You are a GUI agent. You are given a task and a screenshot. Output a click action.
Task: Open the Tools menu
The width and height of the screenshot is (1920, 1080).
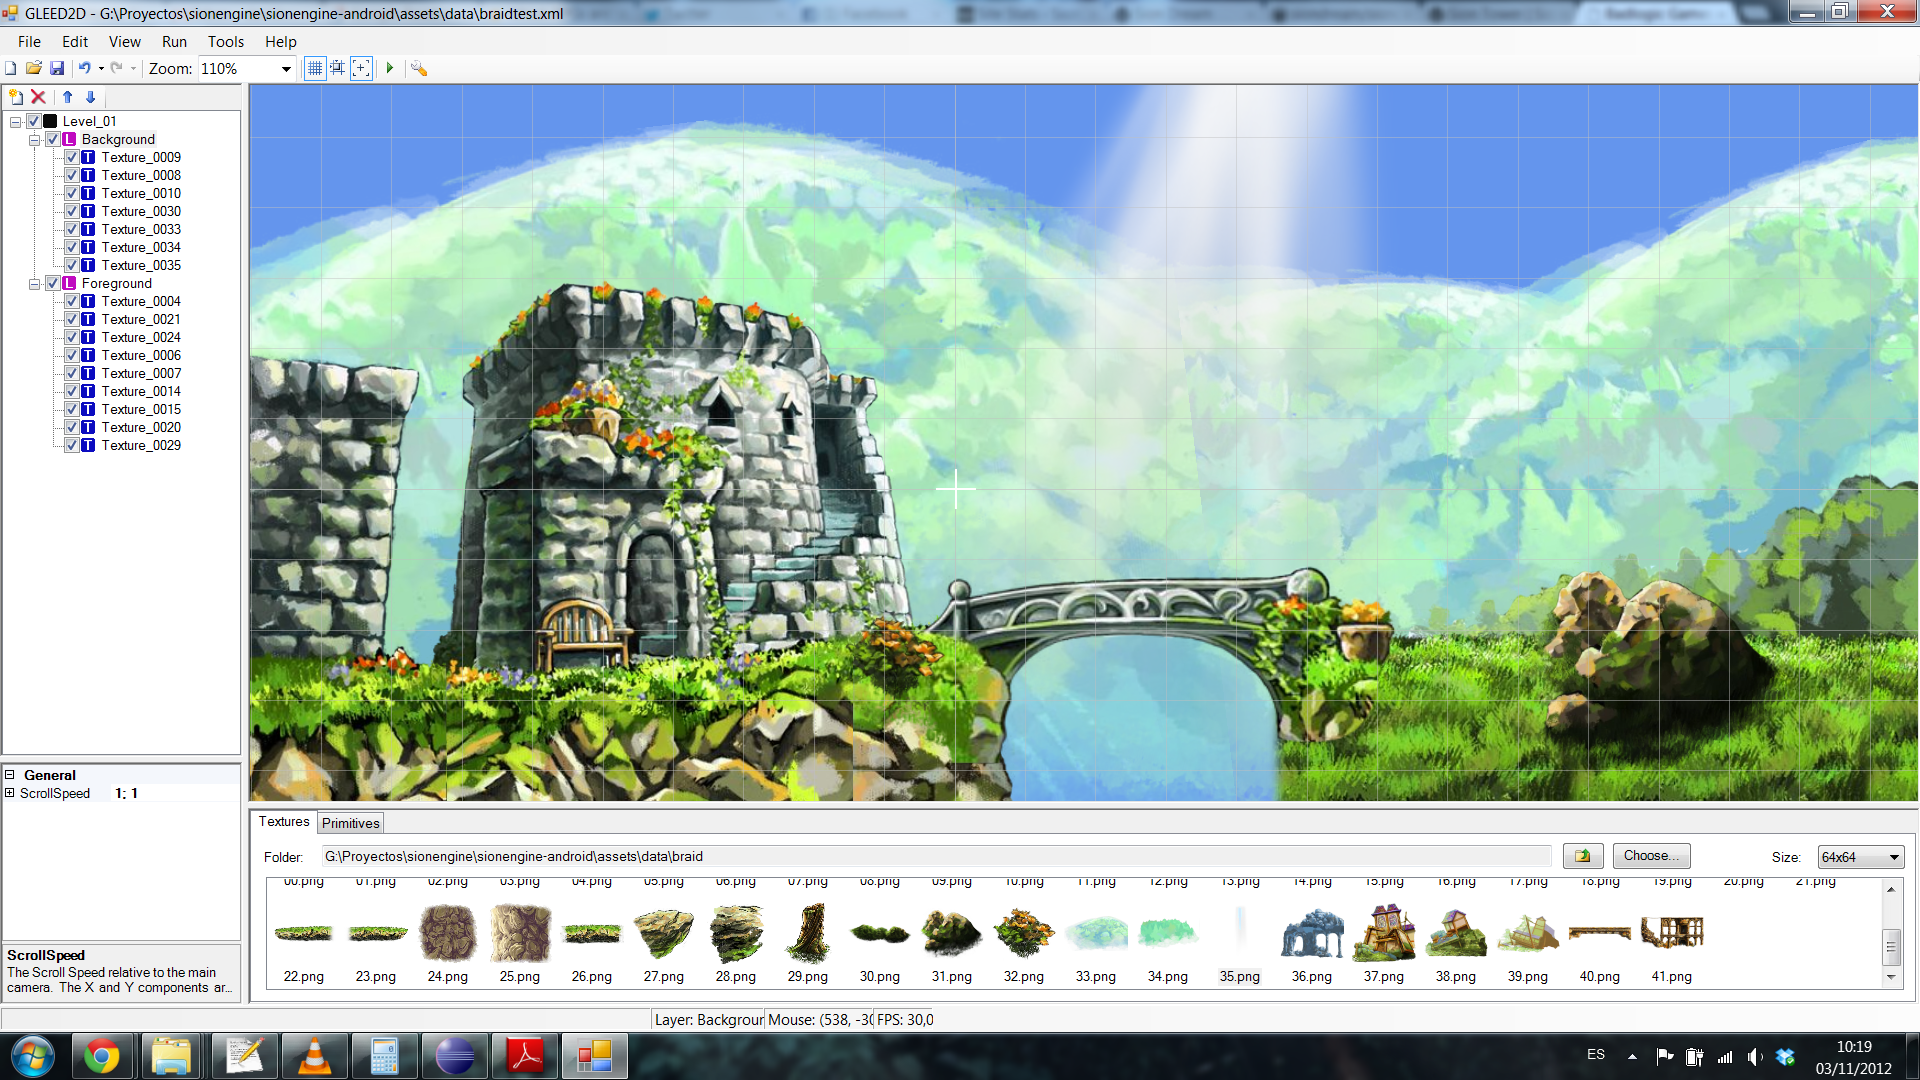point(226,42)
